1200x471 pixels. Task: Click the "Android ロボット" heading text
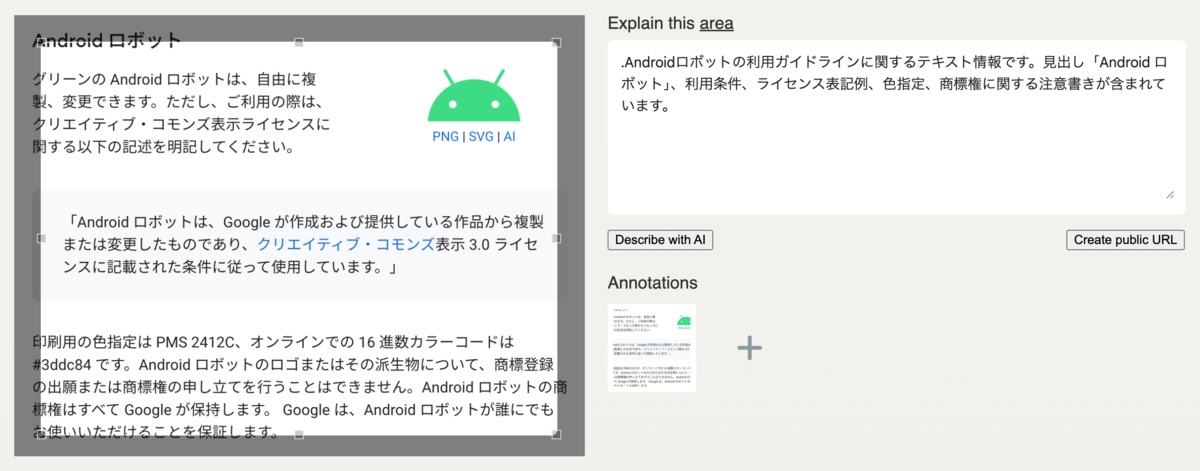point(107,41)
